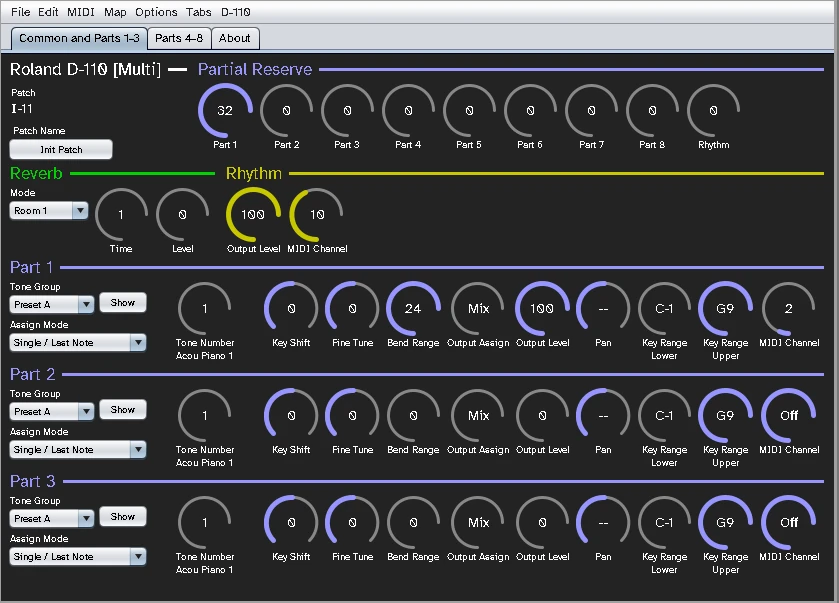Click the Init Patch name button
The height and width of the screenshot is (603, 839).
coord(61,149)
